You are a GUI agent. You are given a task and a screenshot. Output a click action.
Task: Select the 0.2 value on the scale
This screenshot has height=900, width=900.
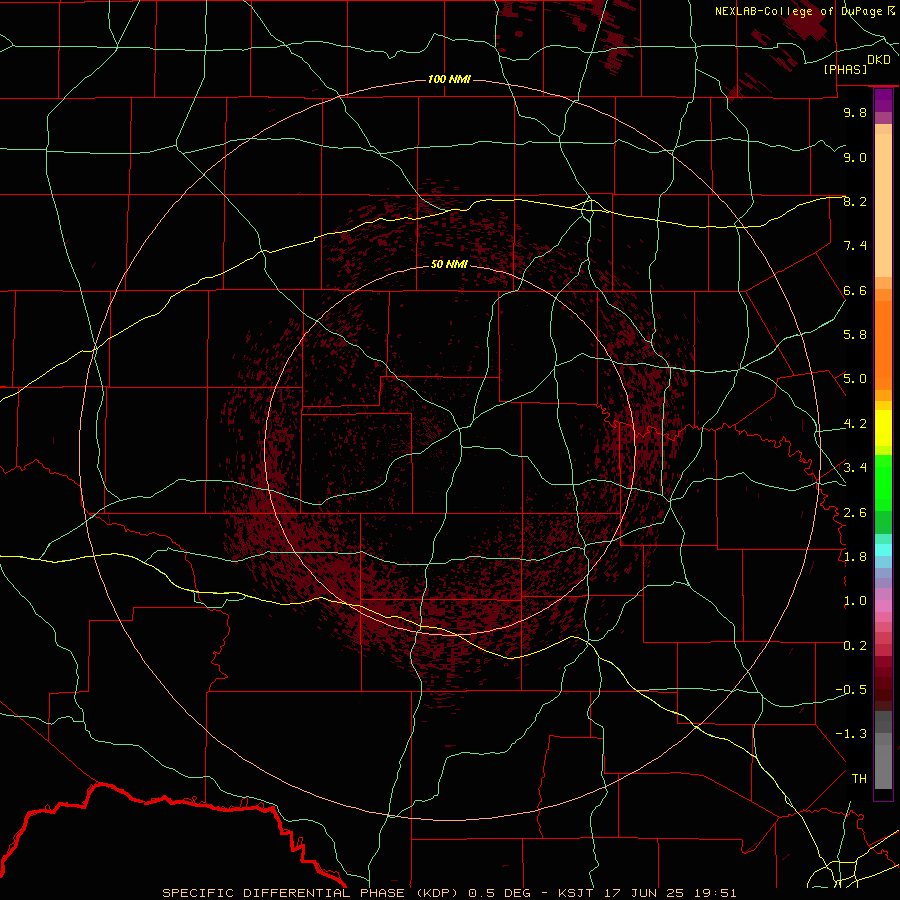pos(855,646)
